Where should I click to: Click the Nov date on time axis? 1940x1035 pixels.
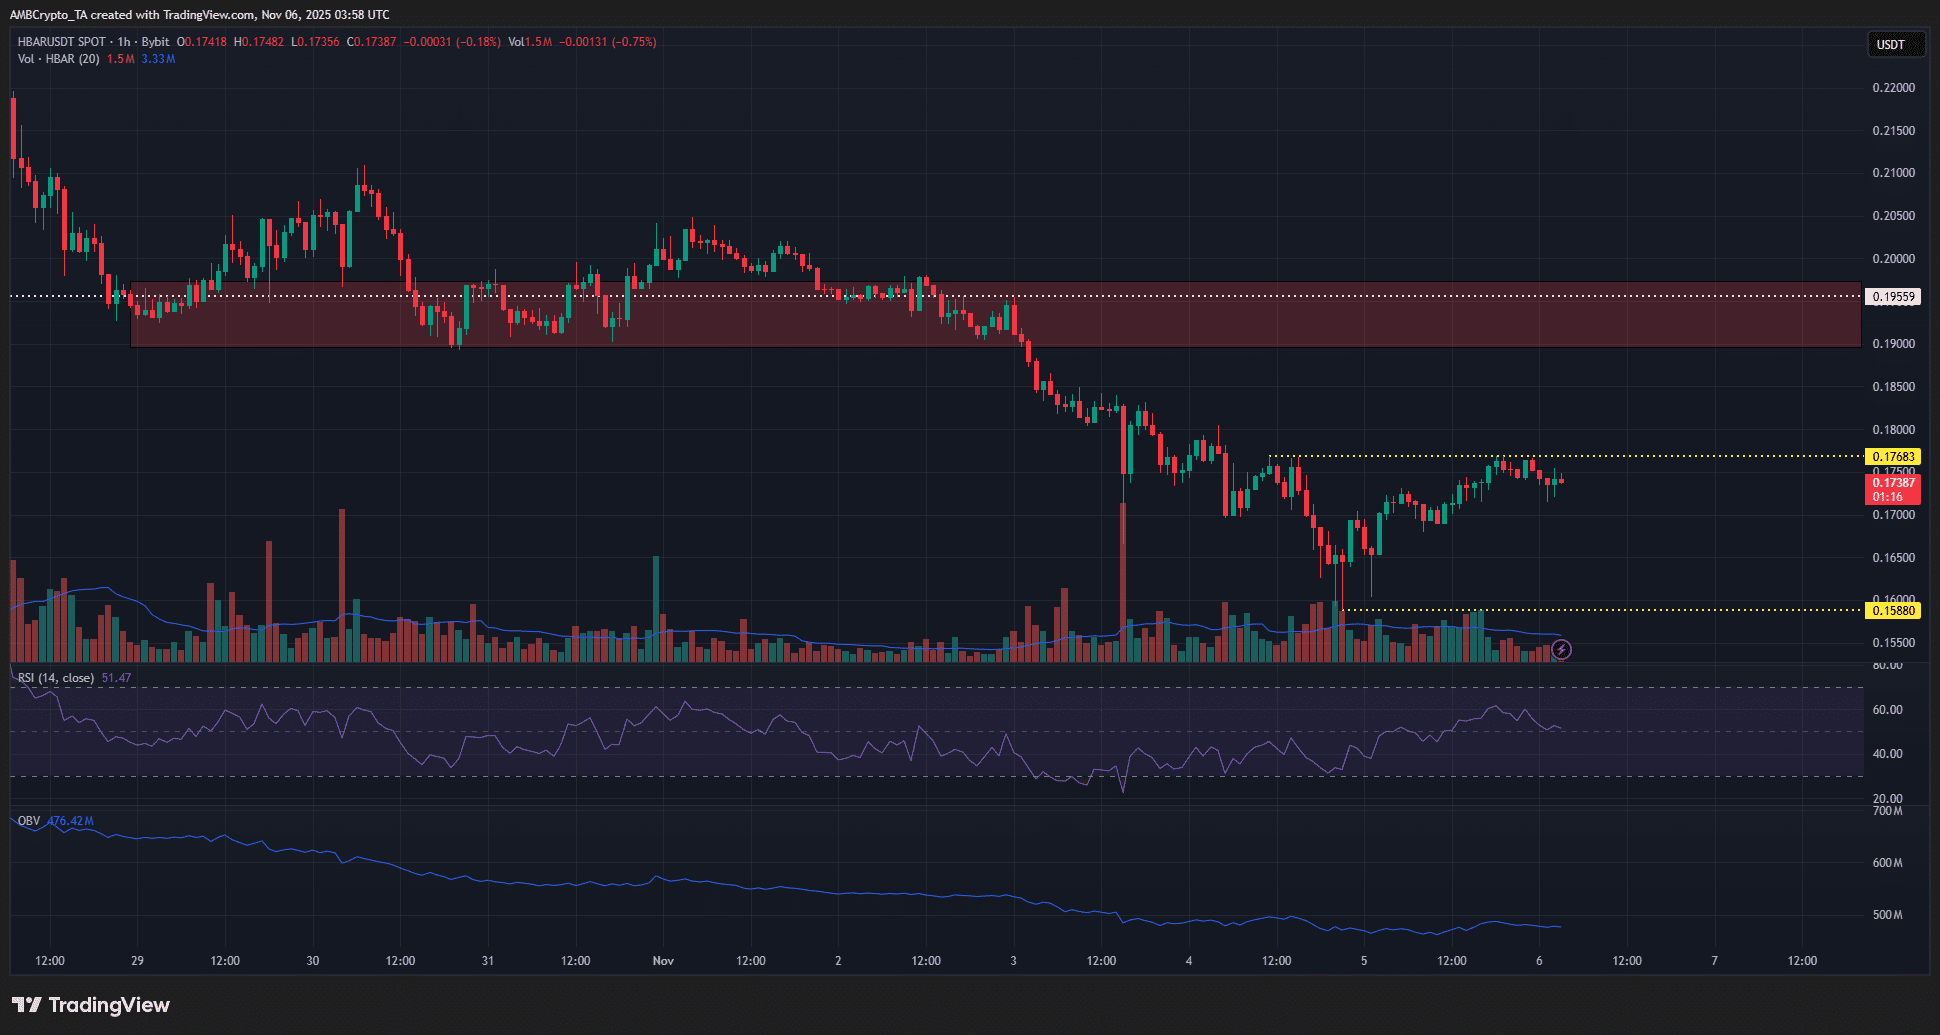[x=663, y=961]
